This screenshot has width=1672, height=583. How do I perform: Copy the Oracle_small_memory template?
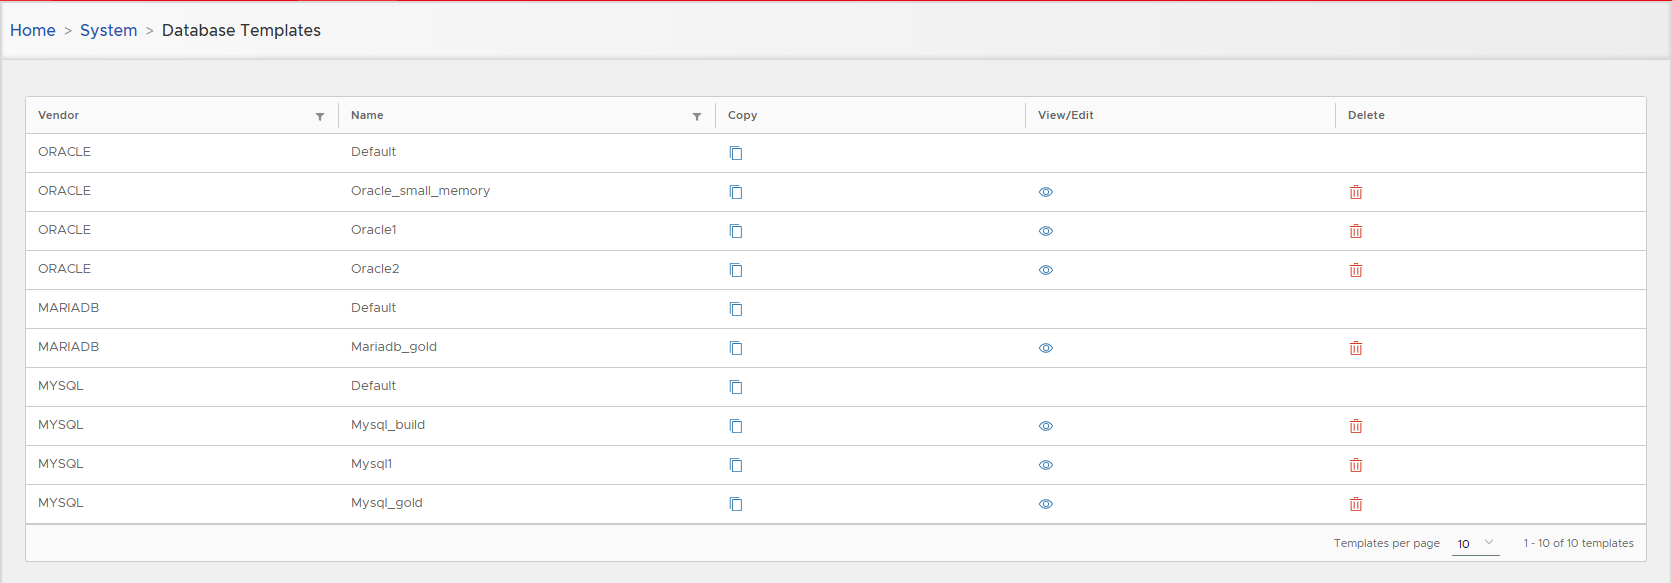coord(736,192)
